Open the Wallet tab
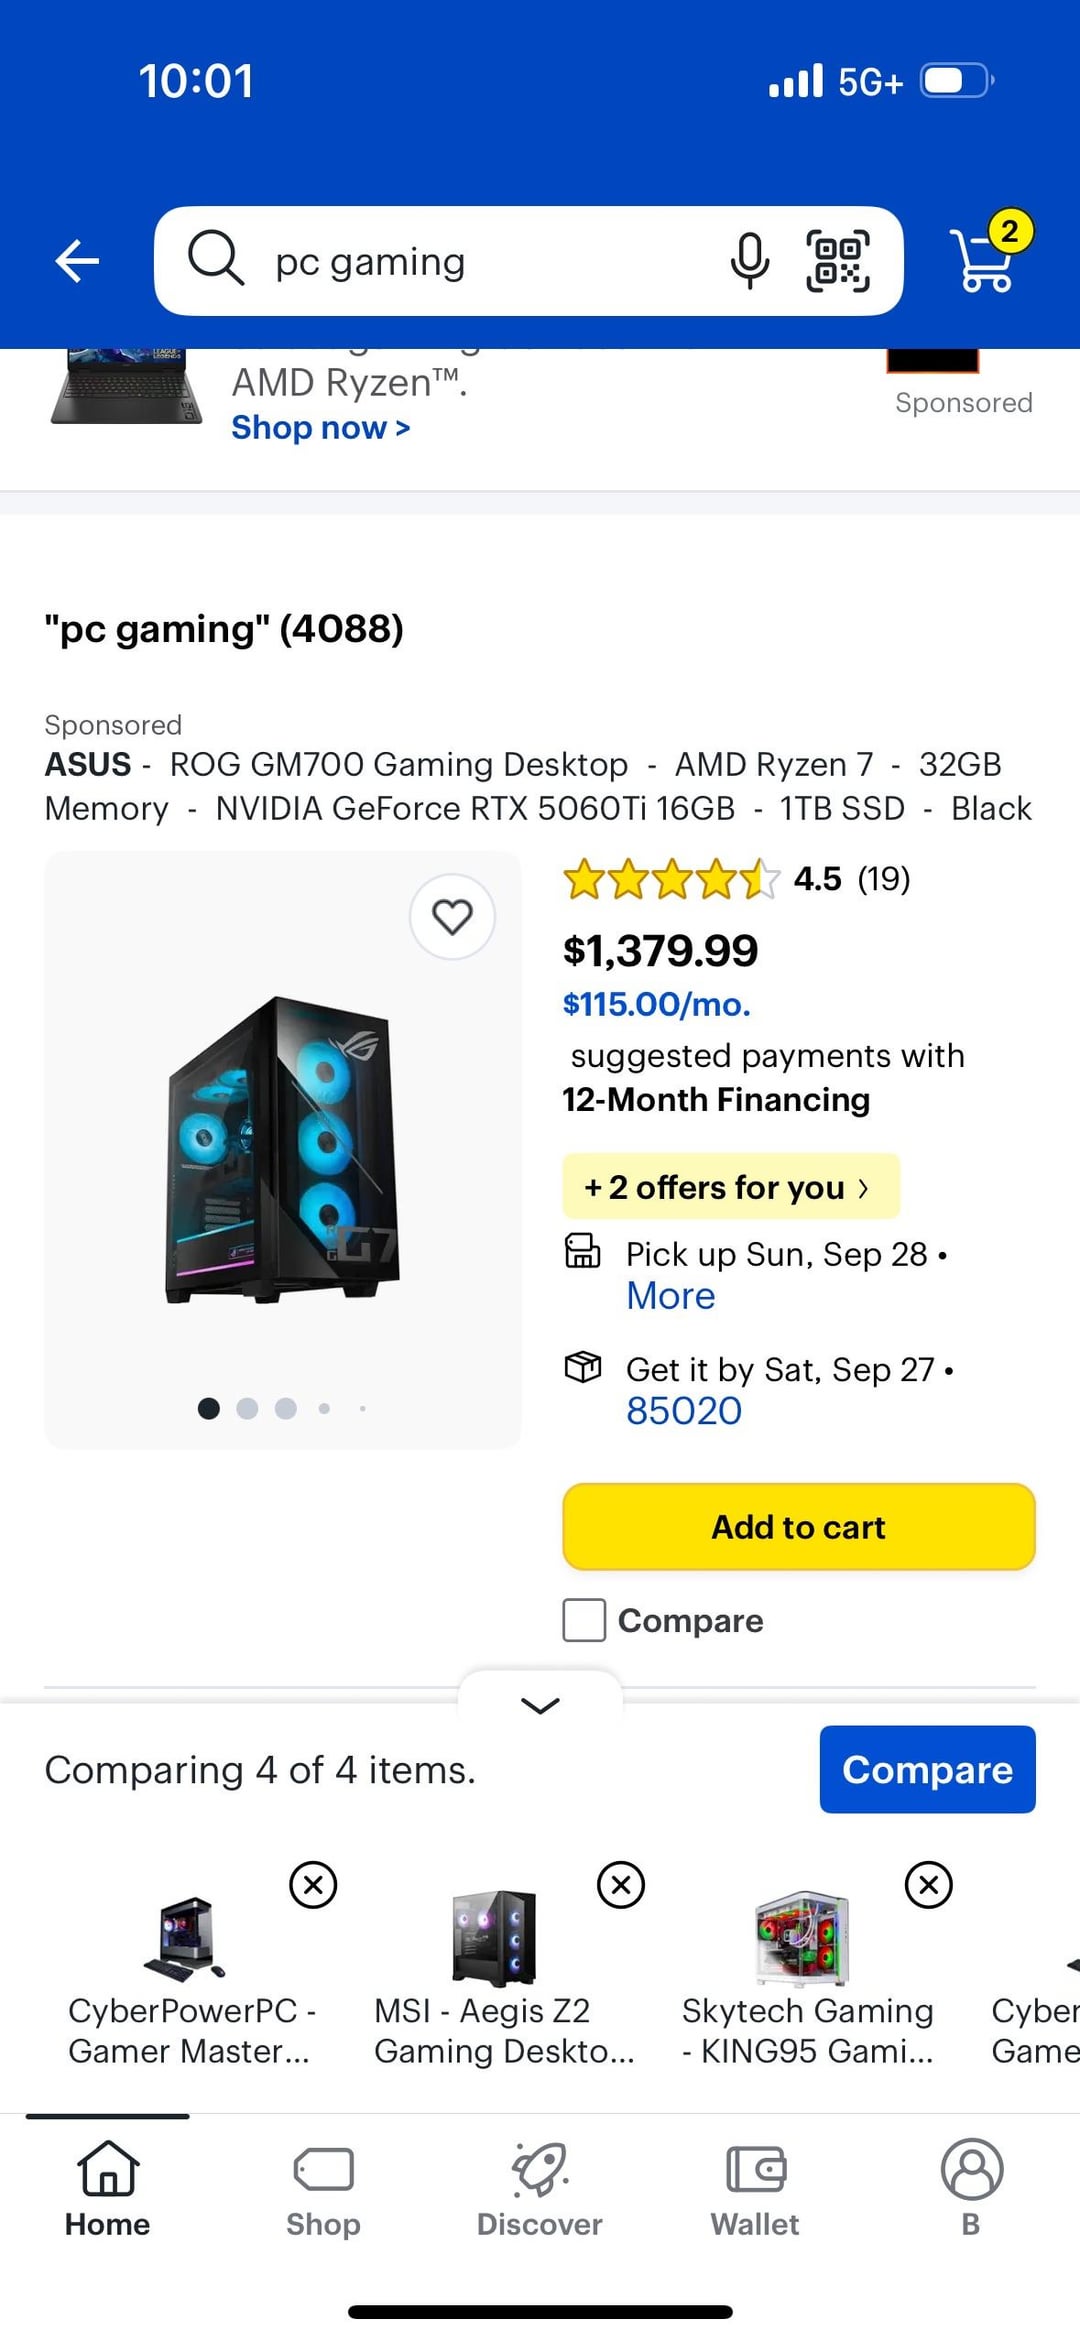The height and width of the screenshot is (2341, 1080). point(755,2188)
